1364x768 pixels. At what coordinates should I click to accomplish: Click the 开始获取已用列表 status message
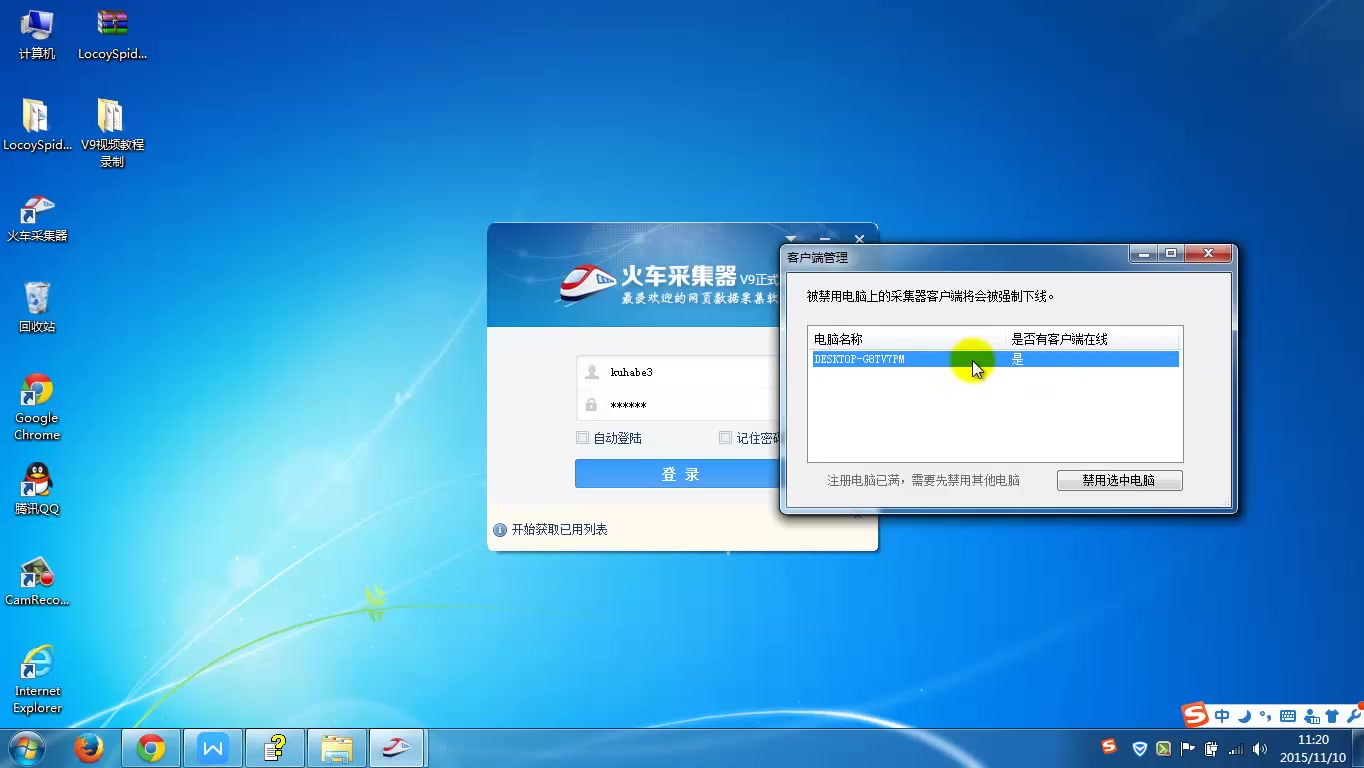[x=559, y=530]
